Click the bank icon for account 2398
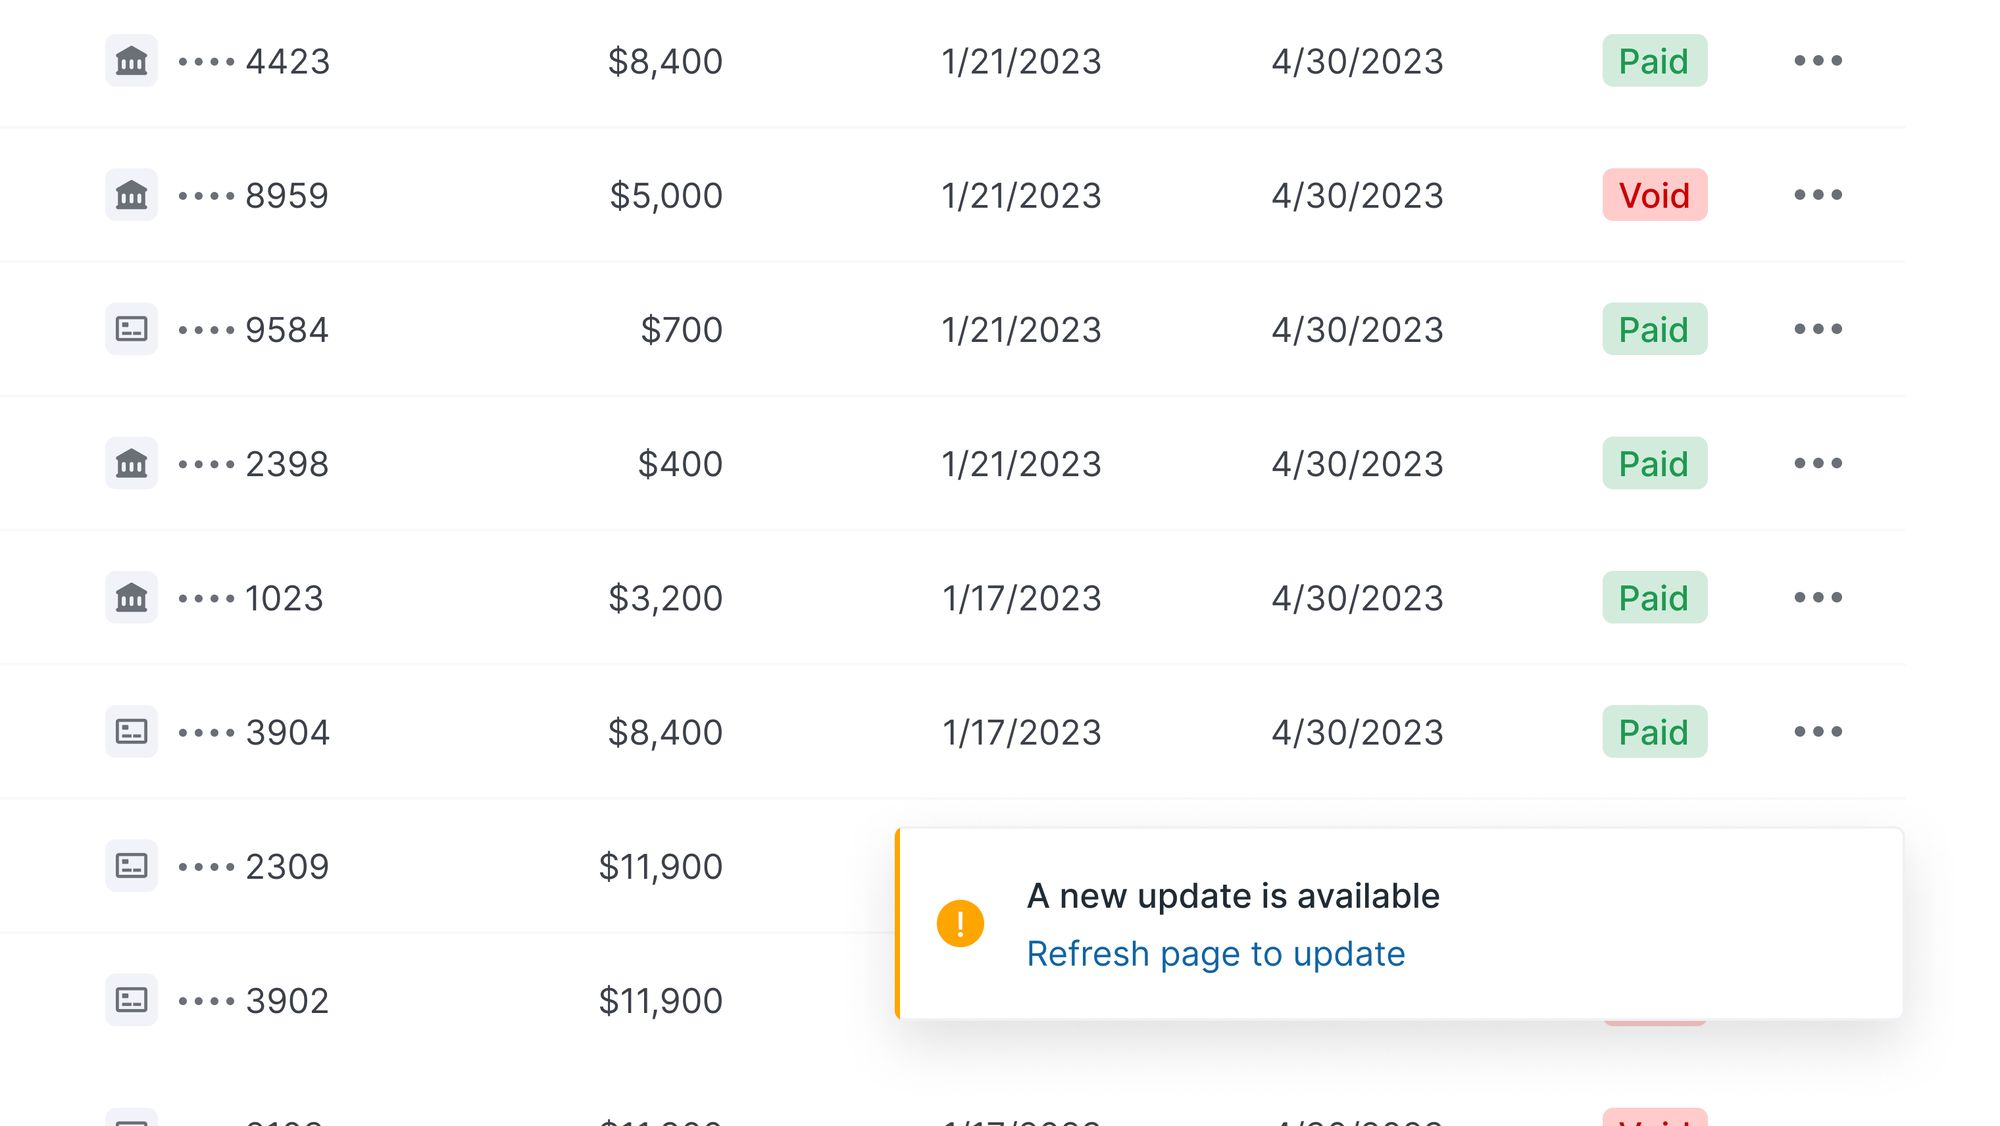 (131, 463)
